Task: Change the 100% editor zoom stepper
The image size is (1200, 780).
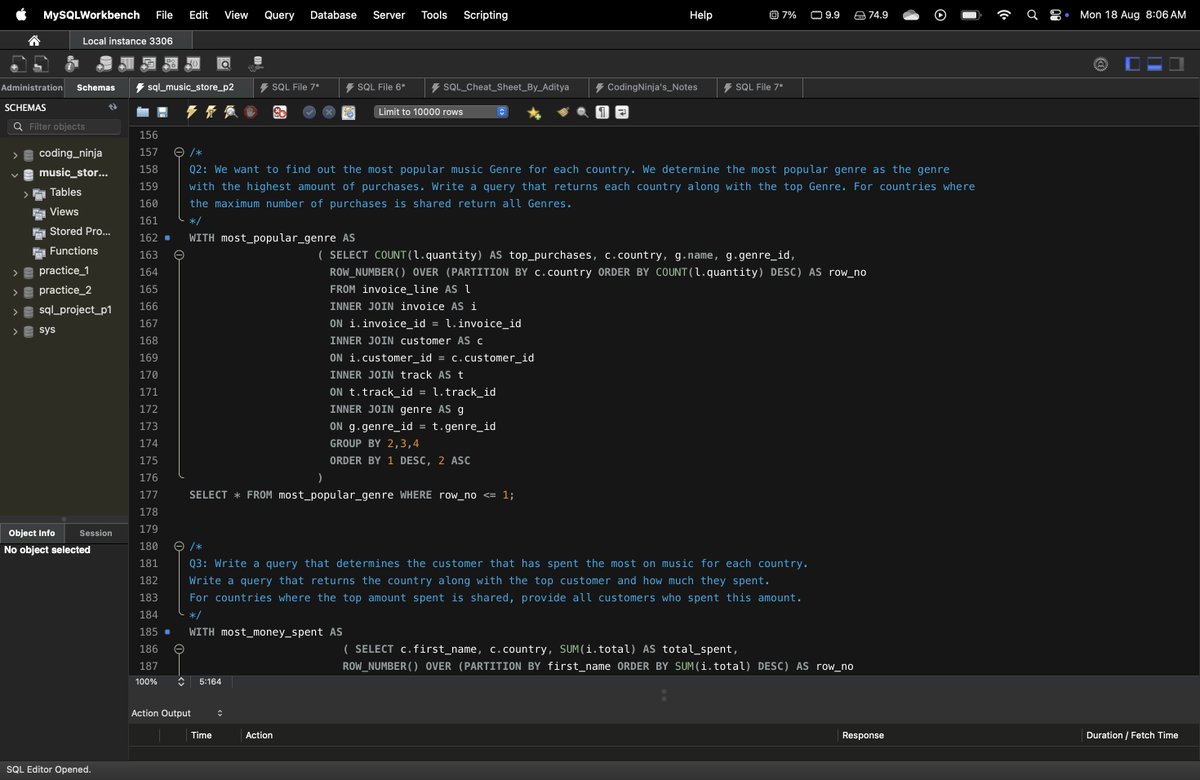Action: tap(181, 682)
